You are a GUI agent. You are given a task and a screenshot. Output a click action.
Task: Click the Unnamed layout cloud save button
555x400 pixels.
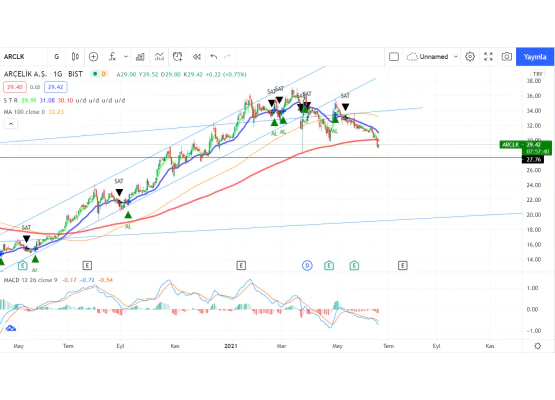[x=427, y=57]
